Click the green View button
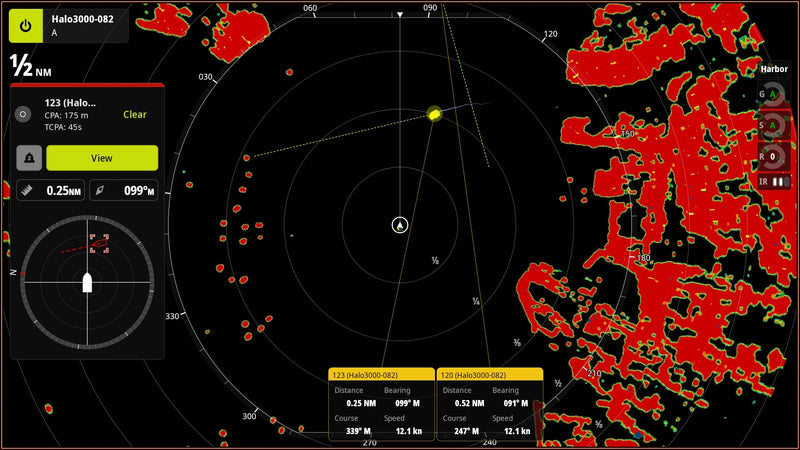The width and height of the screenshot is (800, 450). (x=102, y=158)
